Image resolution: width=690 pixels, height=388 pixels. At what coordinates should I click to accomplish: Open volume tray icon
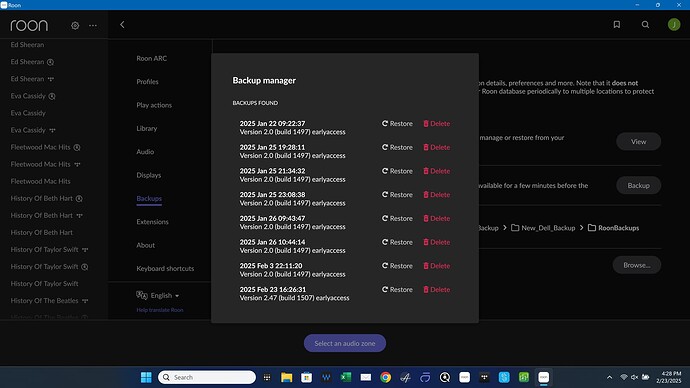point(635,377)
